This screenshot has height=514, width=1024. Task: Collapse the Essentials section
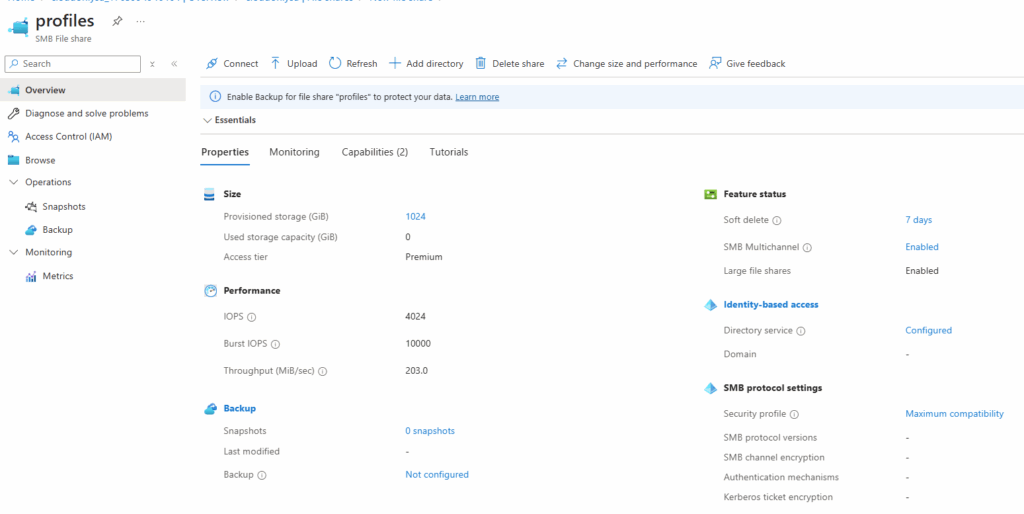pos(207,120)
